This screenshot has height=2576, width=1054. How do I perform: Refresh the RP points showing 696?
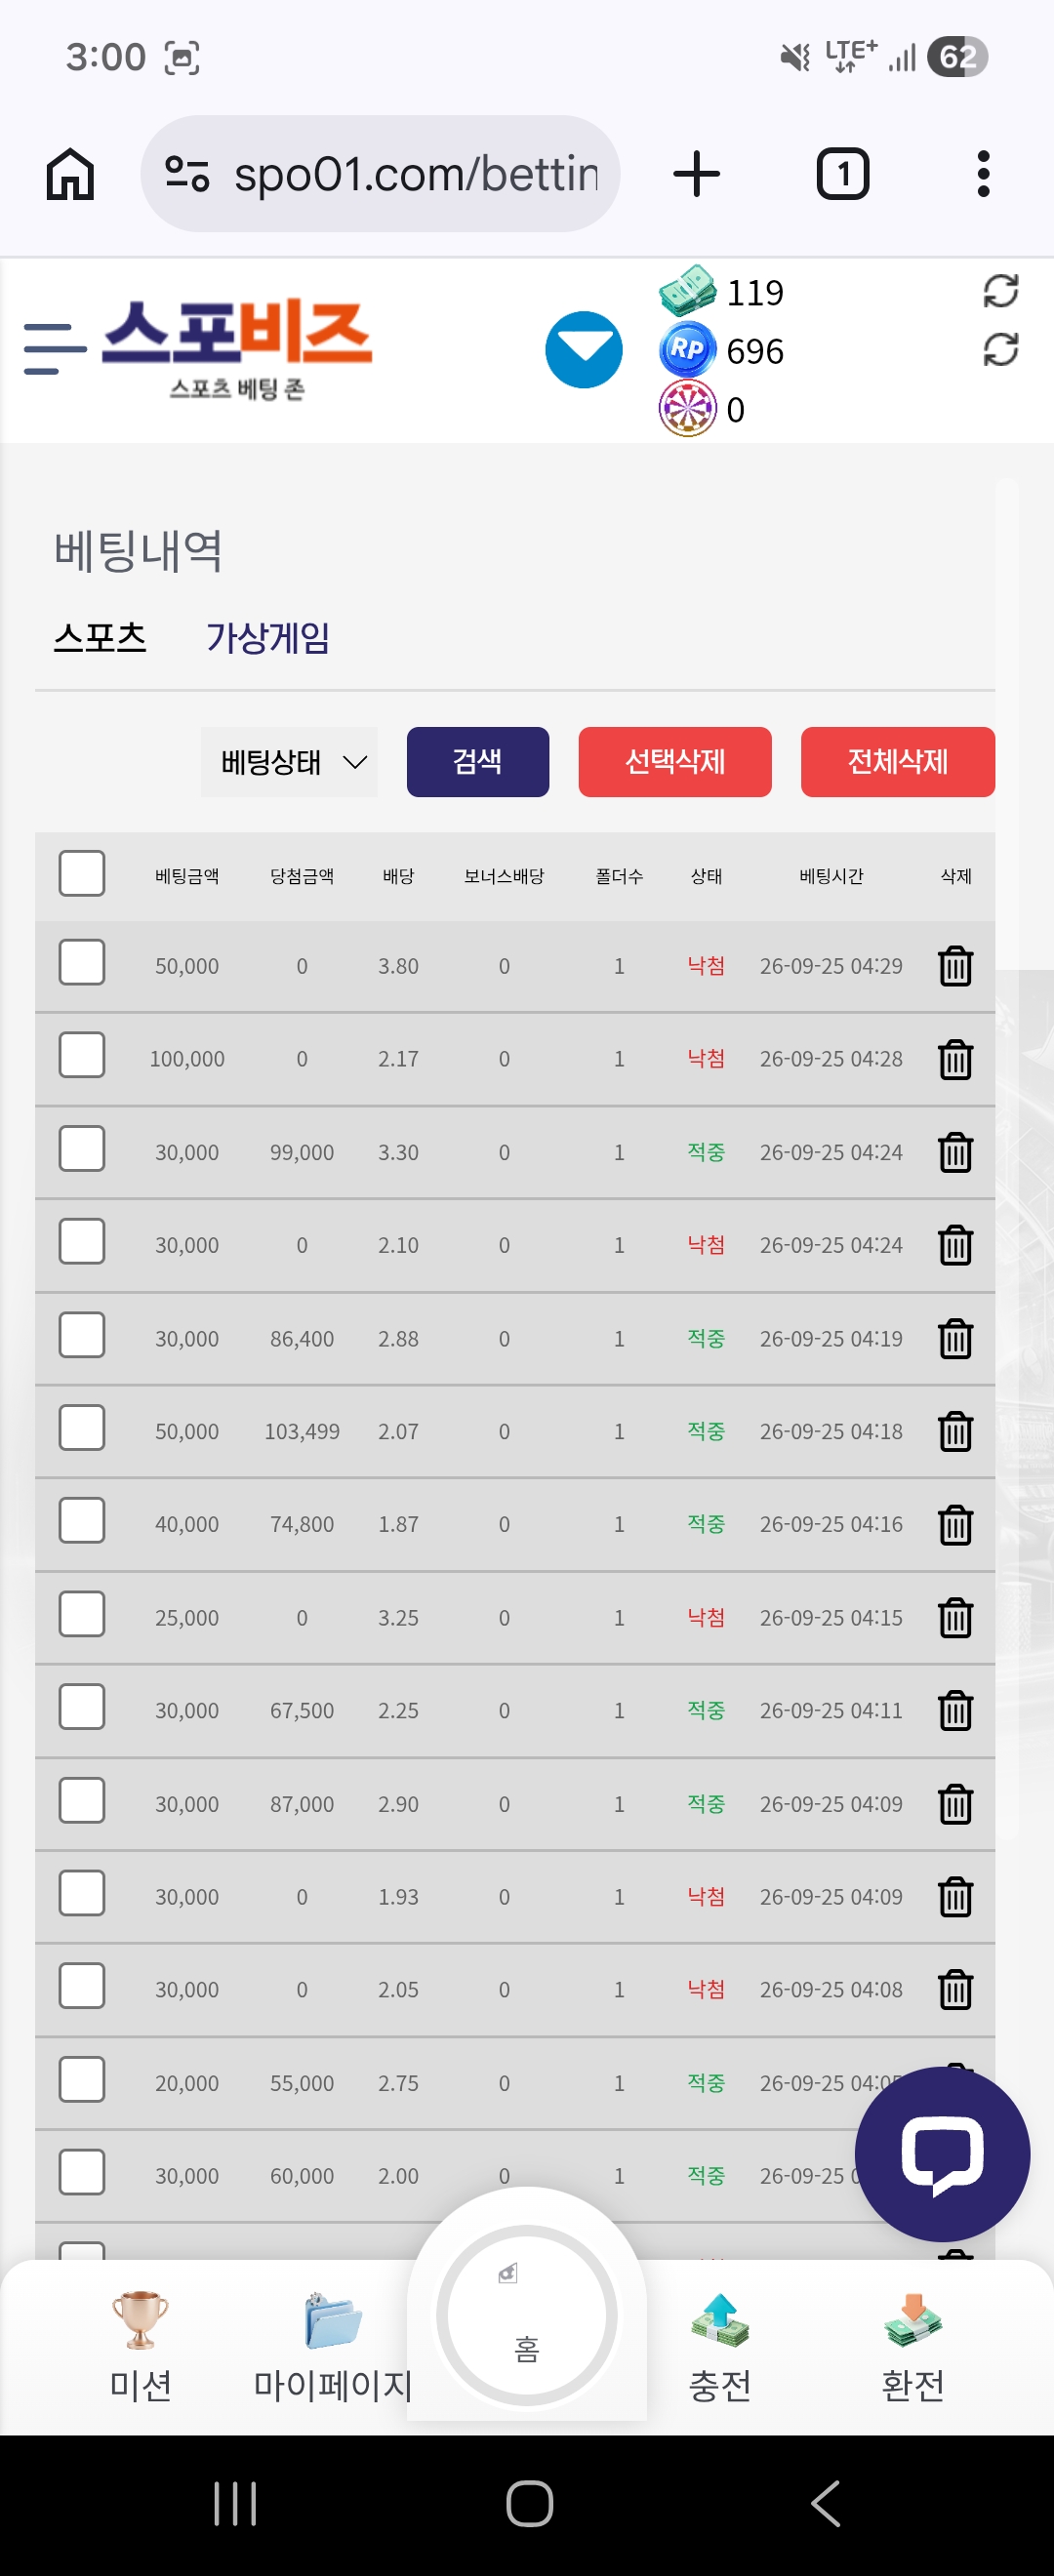pos(1000,349)
